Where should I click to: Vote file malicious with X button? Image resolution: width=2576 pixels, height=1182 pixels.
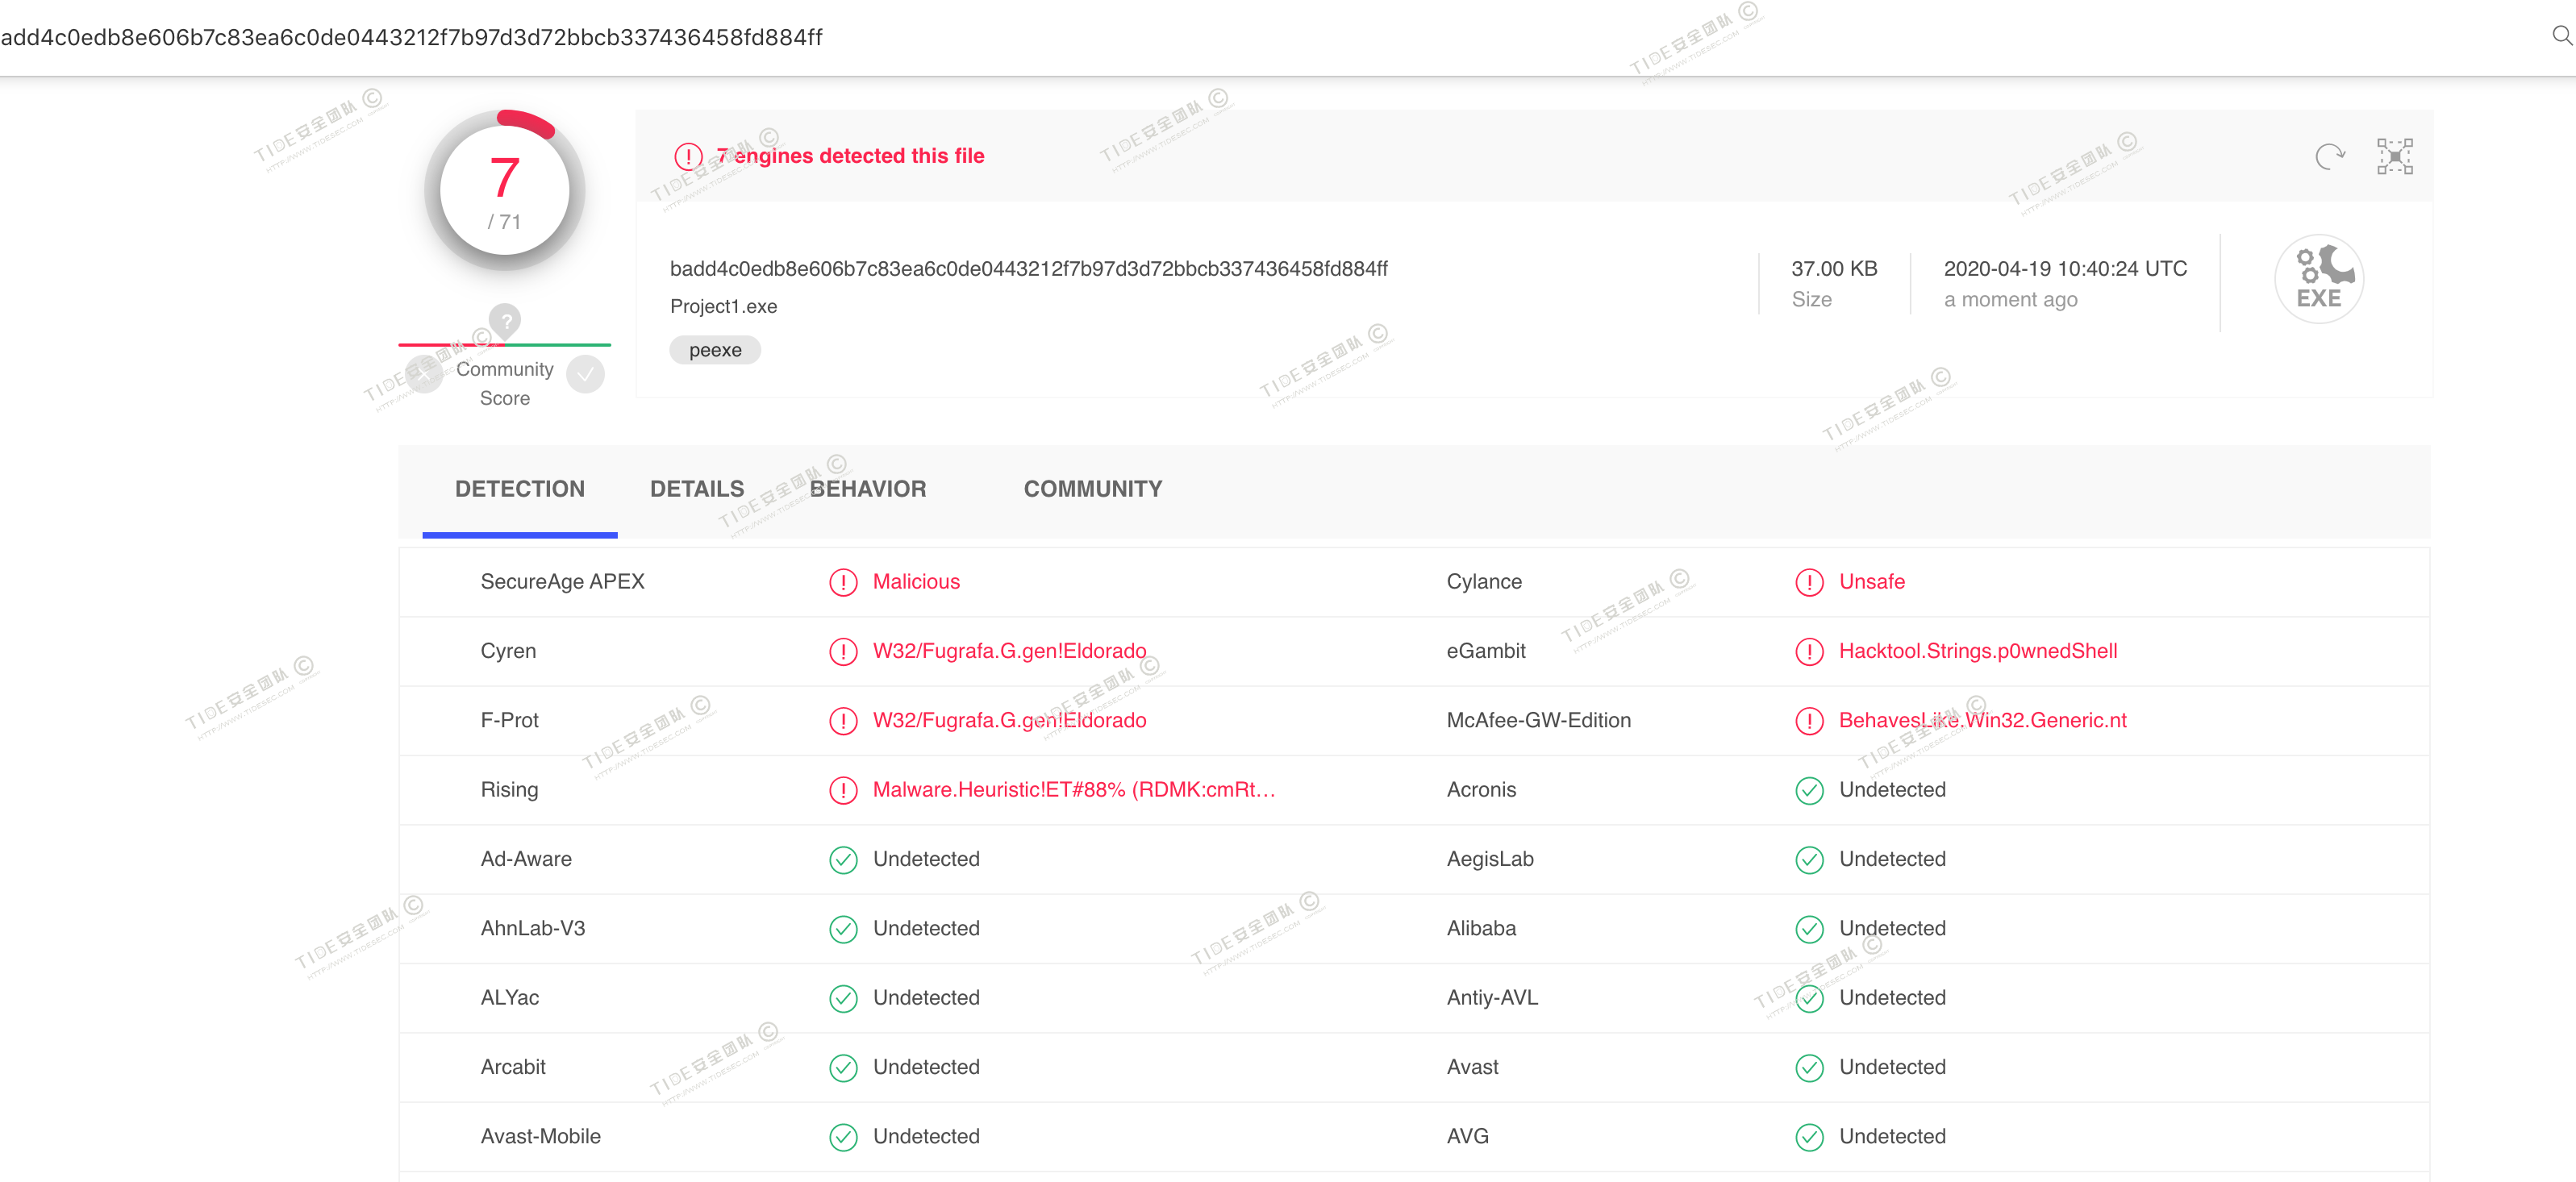425,375
